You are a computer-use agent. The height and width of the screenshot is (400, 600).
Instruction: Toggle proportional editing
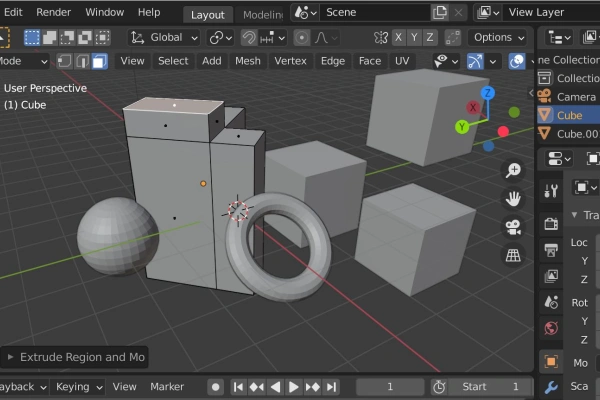[302, 38]
